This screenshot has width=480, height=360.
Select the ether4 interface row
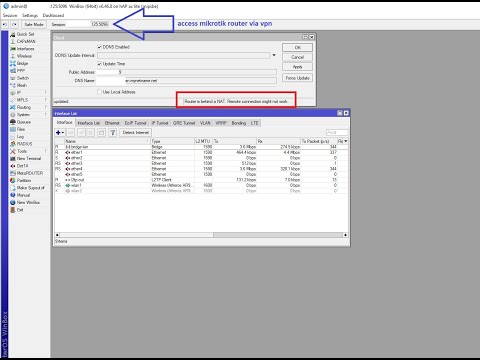click(201, 169)
